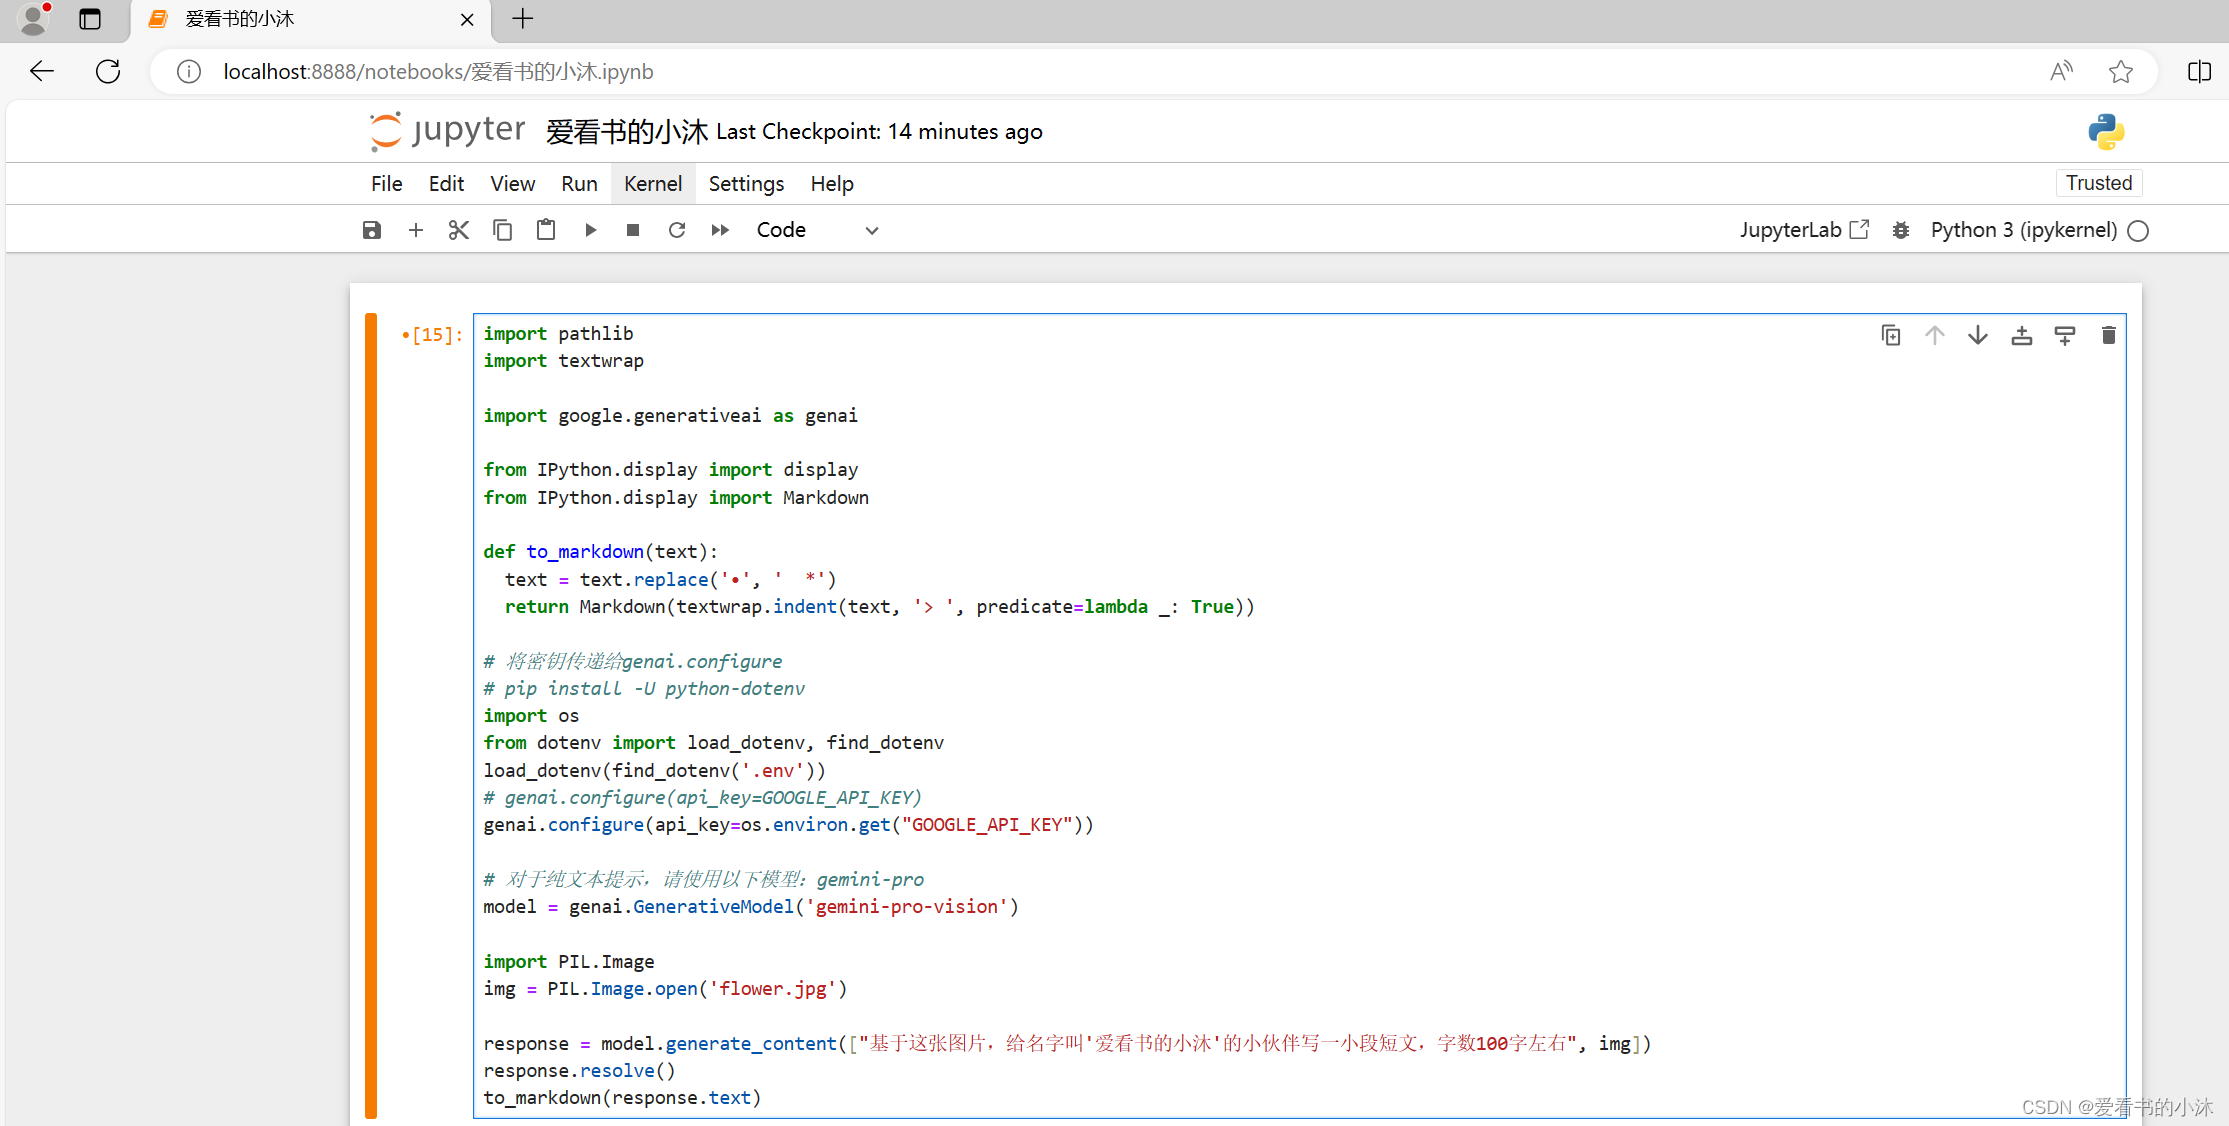The height and width of the screenshot is (1126, 2229).
Task: Click the move cell down icon
Action: tap(1981, 336)
